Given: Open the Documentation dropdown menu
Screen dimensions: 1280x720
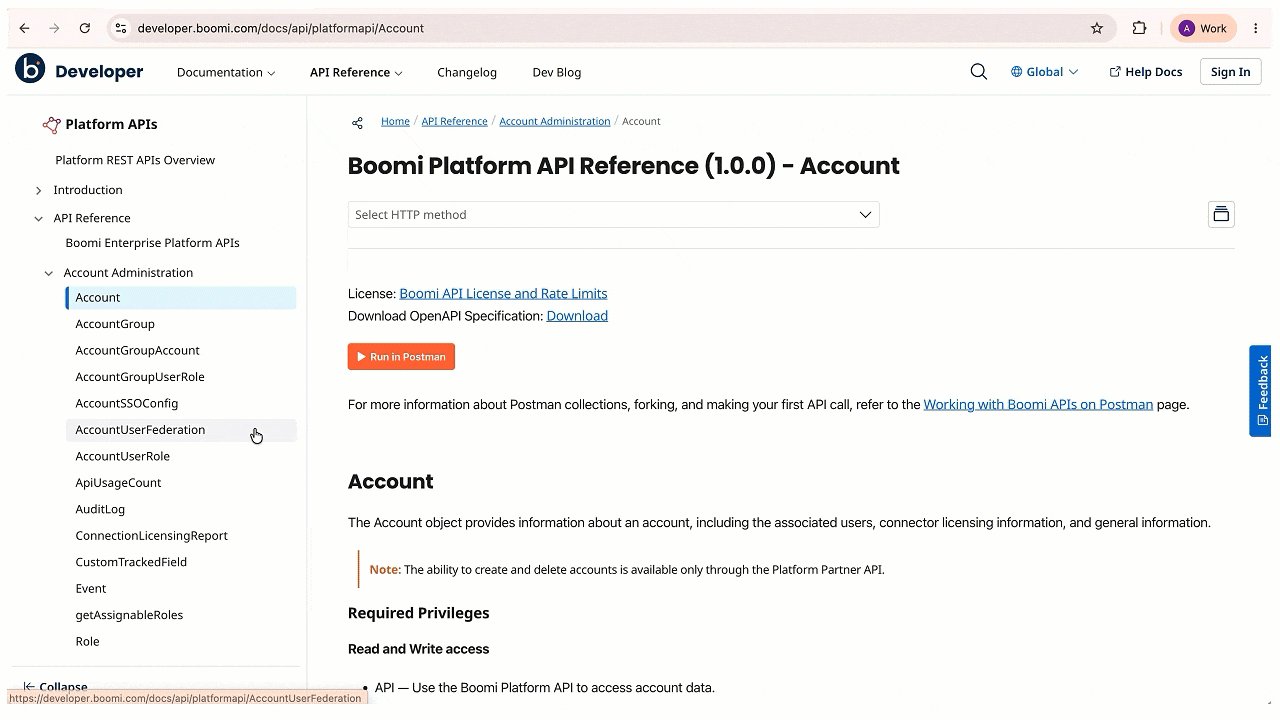Looking at the screenshot, I should point(226,72).
